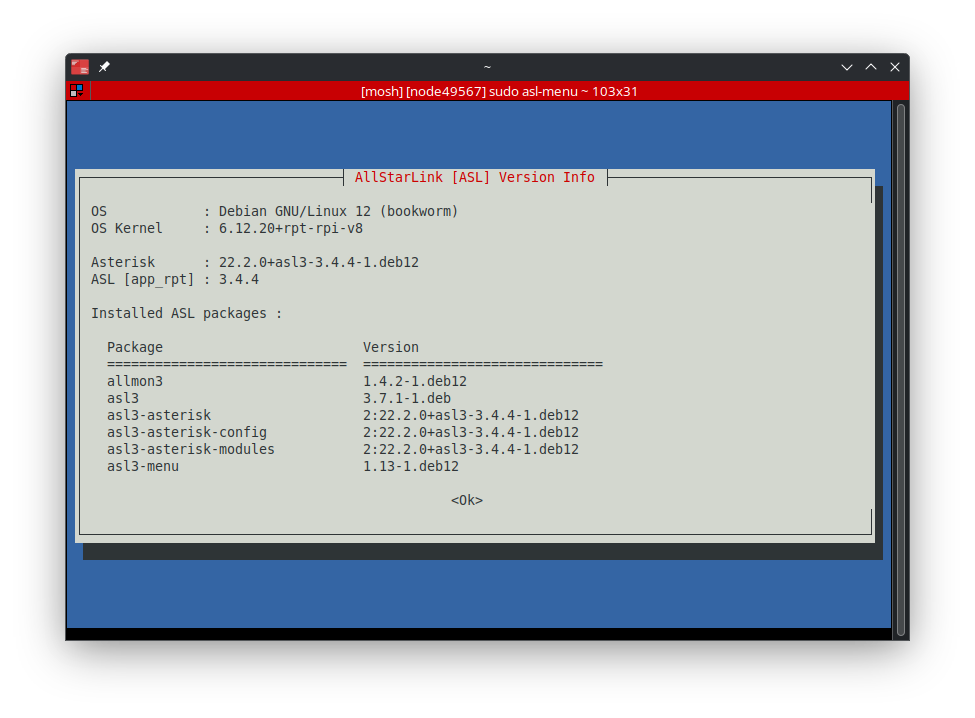The width and height of the screenshot is (975, 718).
Task: Click the 'asl3-asterisk' package name
Action: [159, 415]
